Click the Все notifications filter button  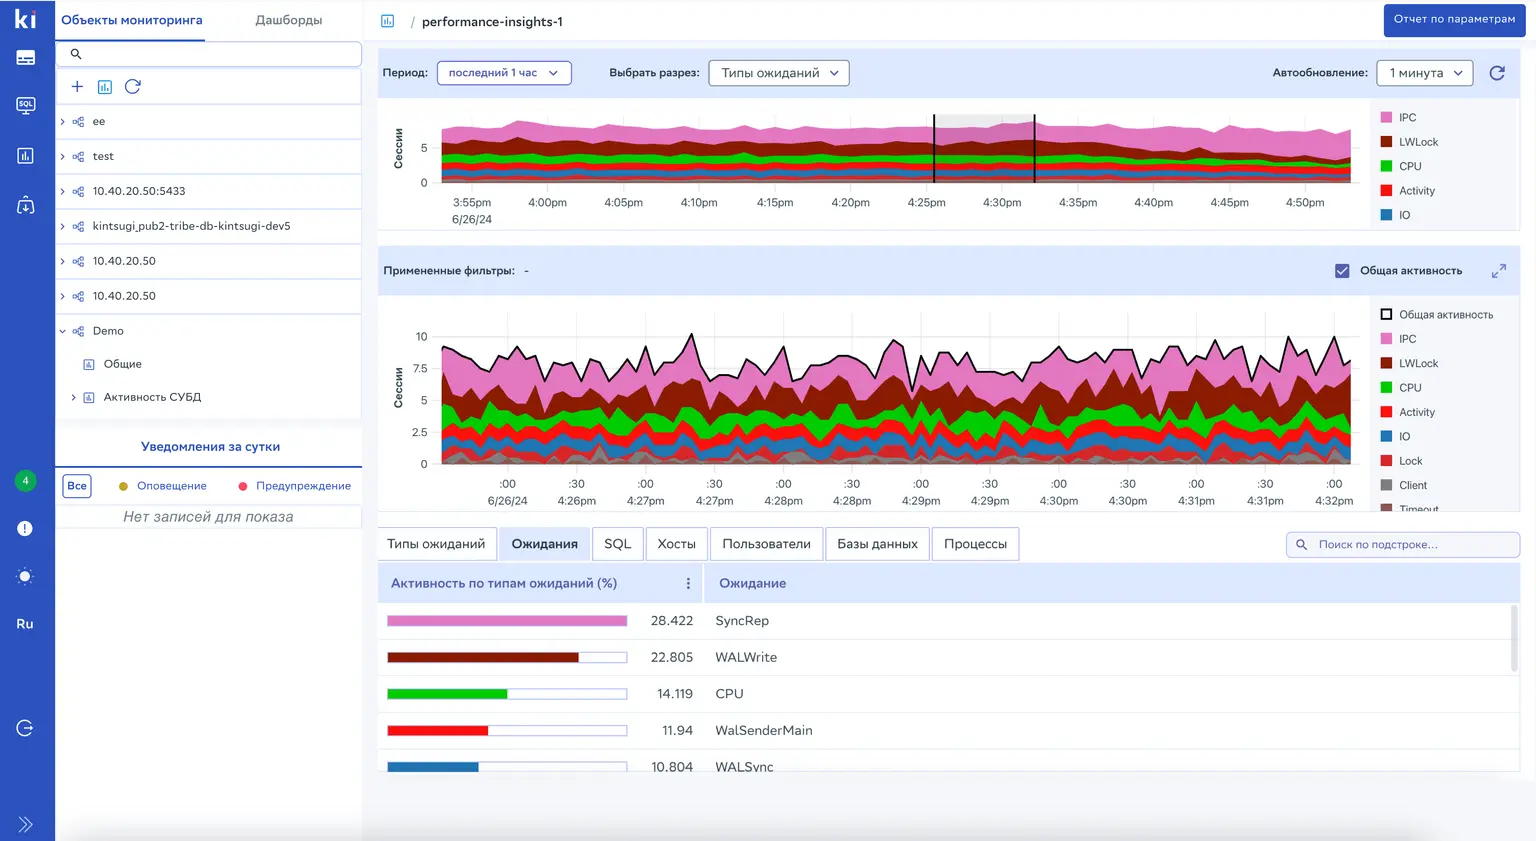(x=77, y=486)
